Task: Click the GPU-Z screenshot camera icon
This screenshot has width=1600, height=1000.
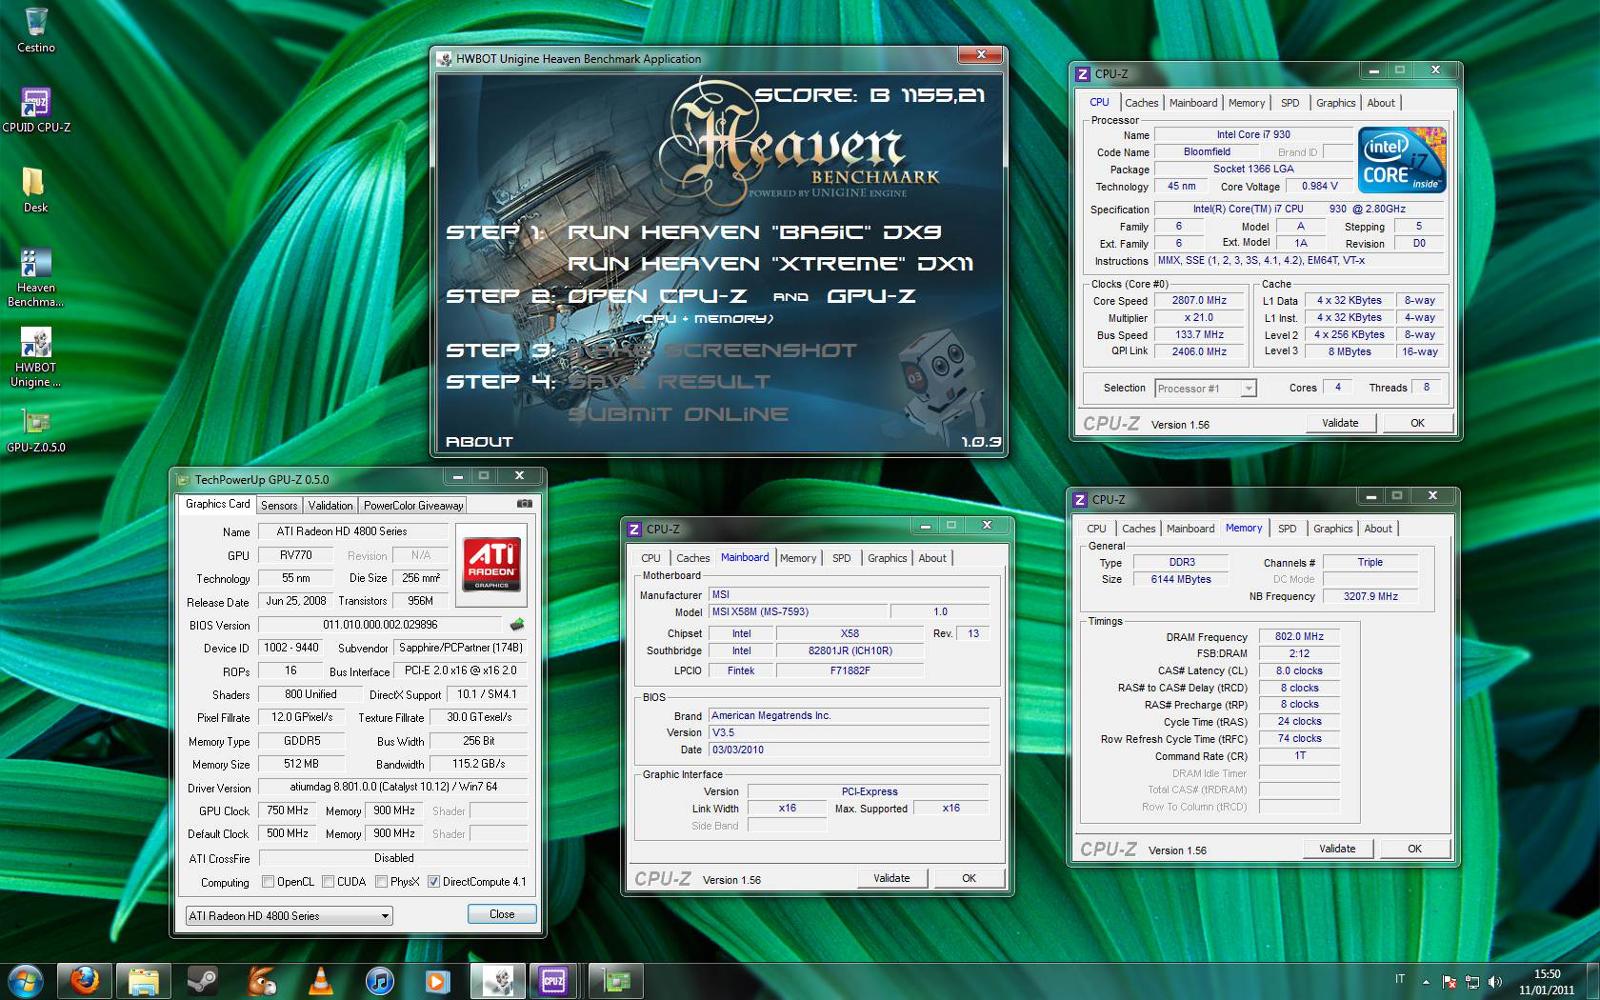Action: [524, 504]
